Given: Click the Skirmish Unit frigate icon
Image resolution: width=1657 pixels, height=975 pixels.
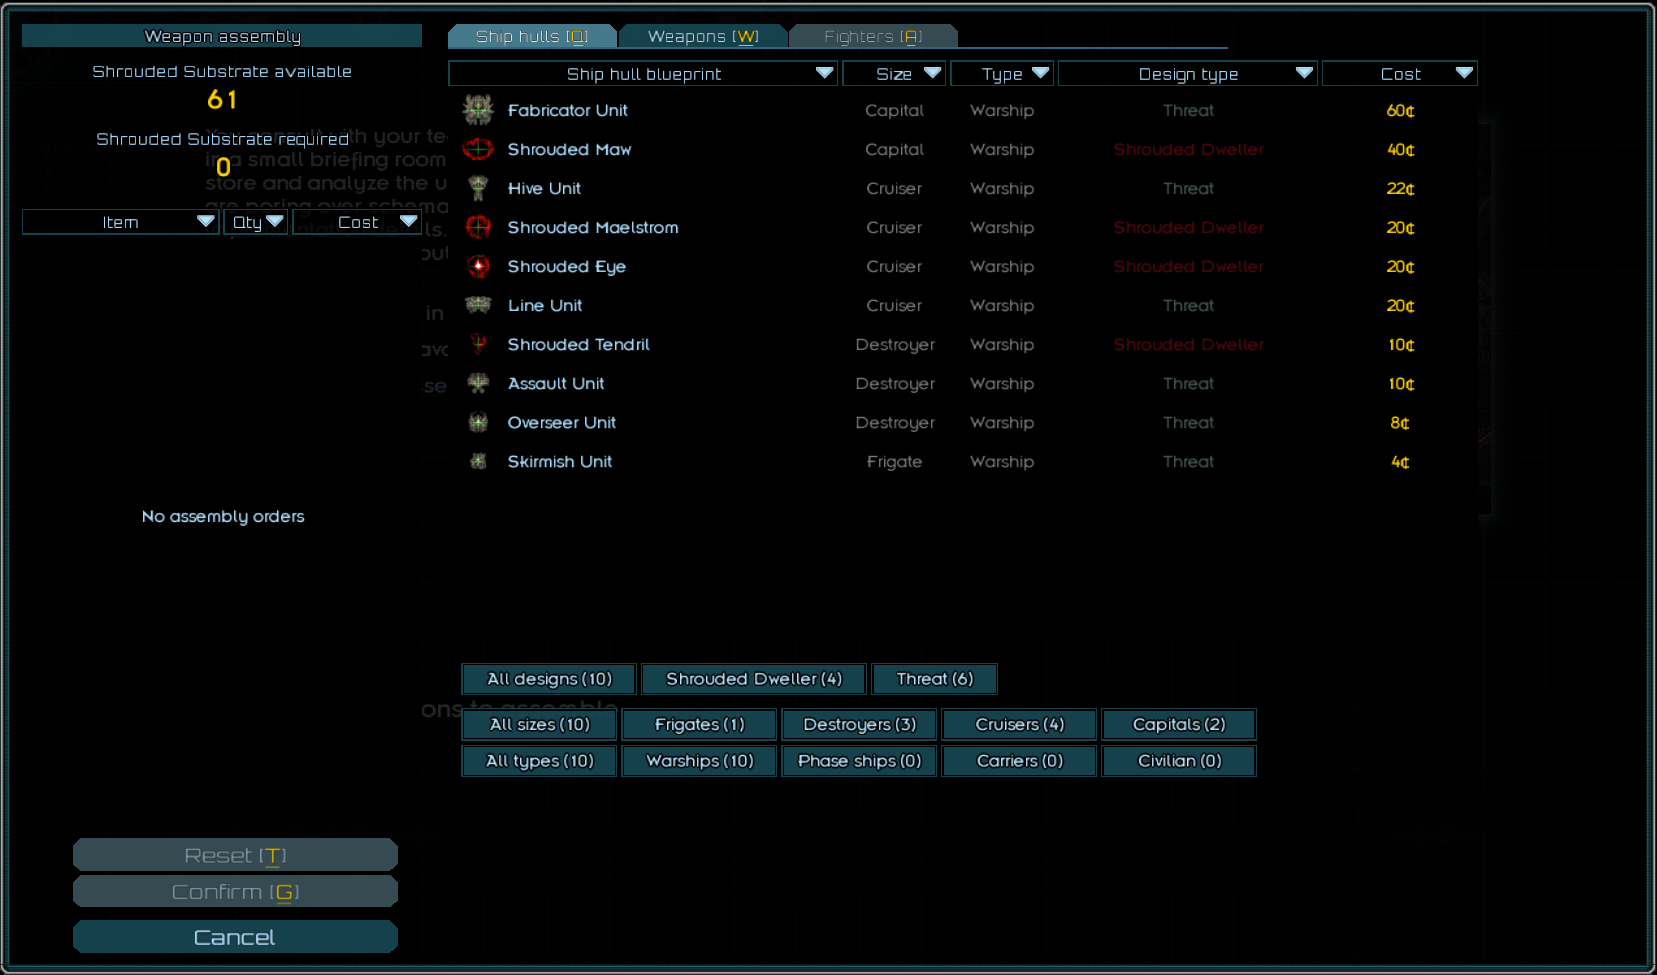Looking at the screenshot, I should 478,461.
